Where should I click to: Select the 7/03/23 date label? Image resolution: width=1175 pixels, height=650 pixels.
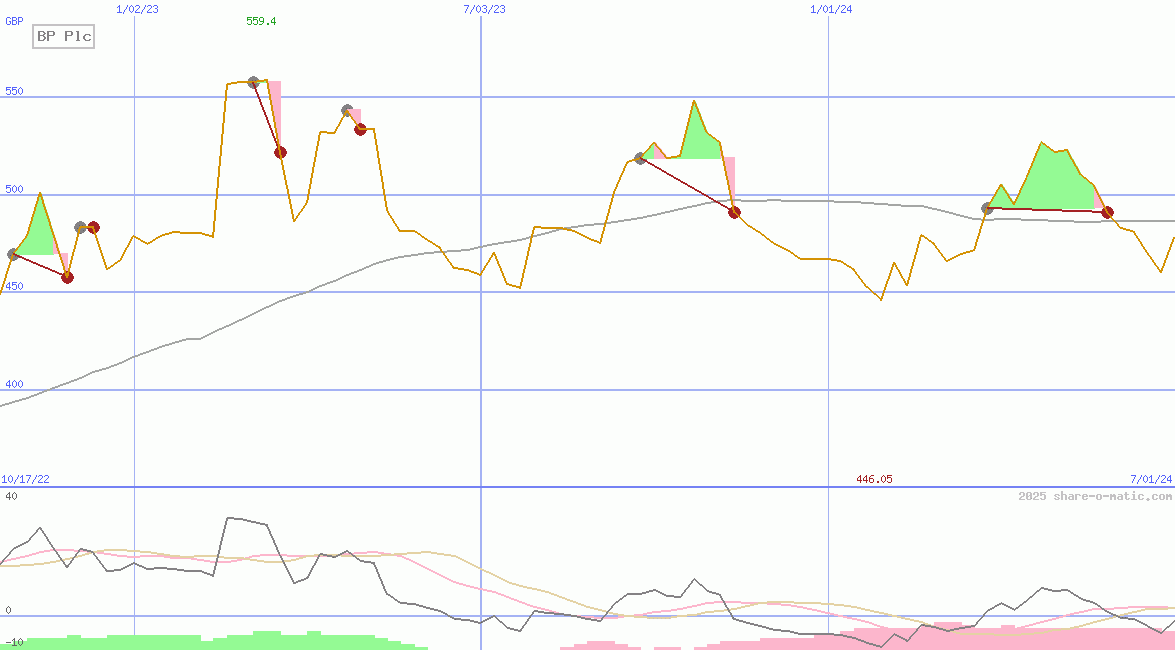coord(484,8)
